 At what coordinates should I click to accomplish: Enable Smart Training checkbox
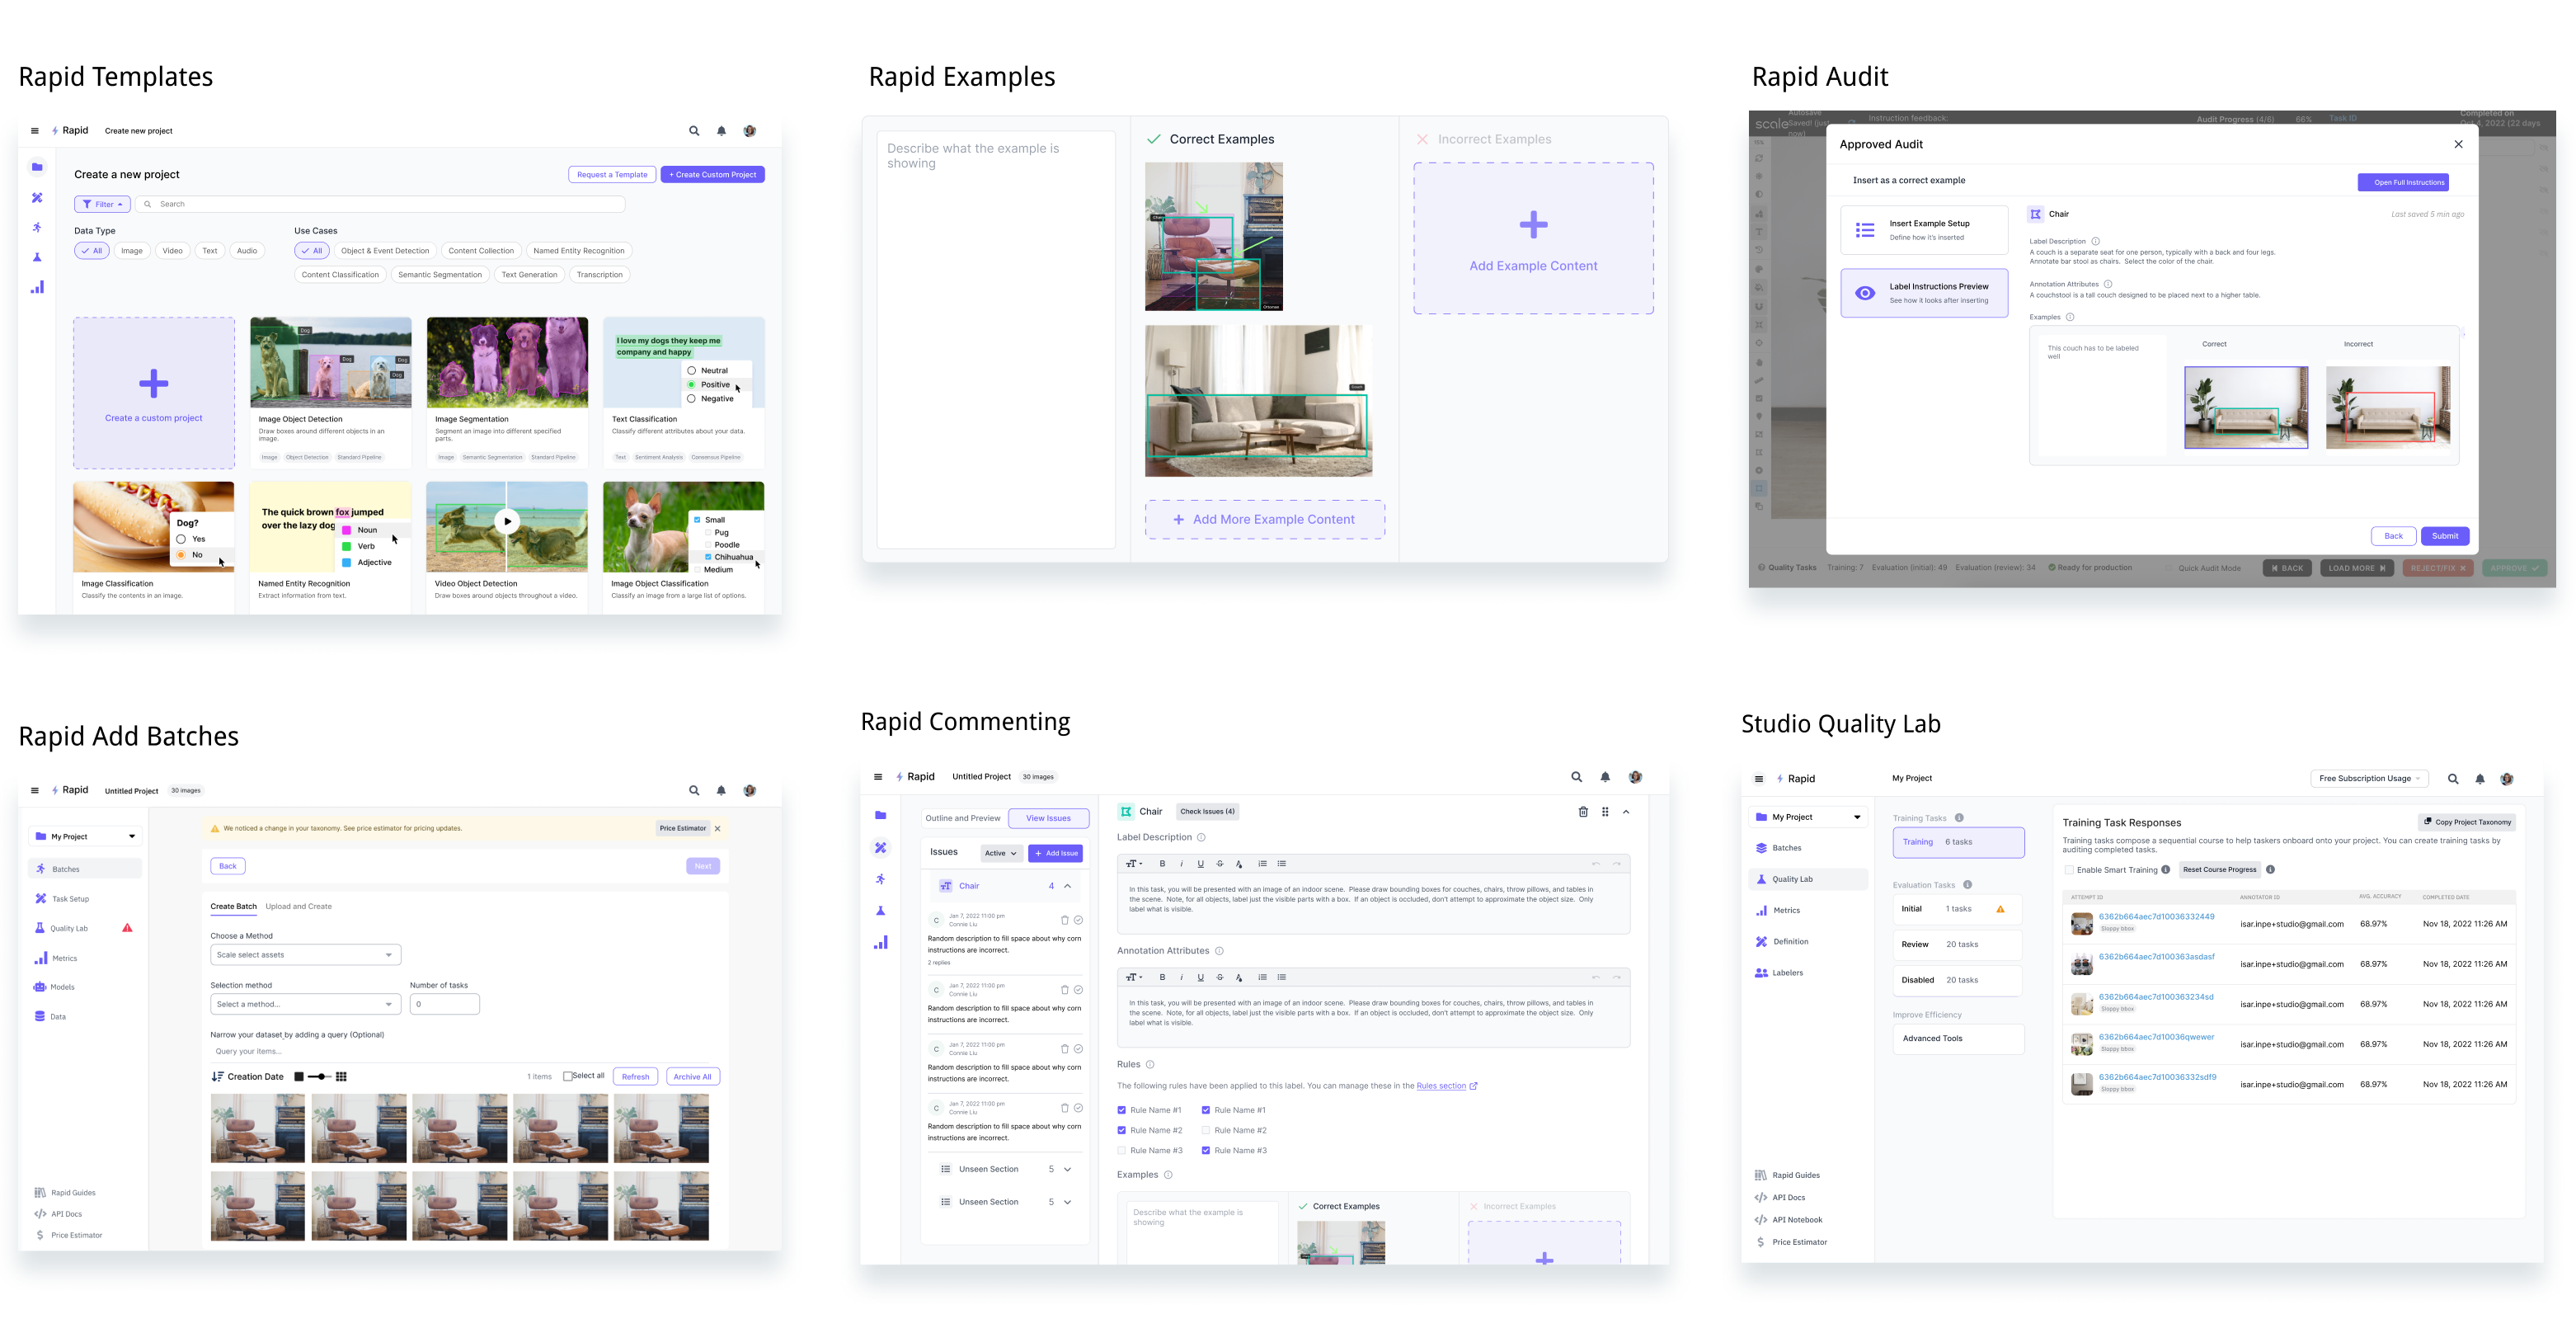[x=2069, y=870]
